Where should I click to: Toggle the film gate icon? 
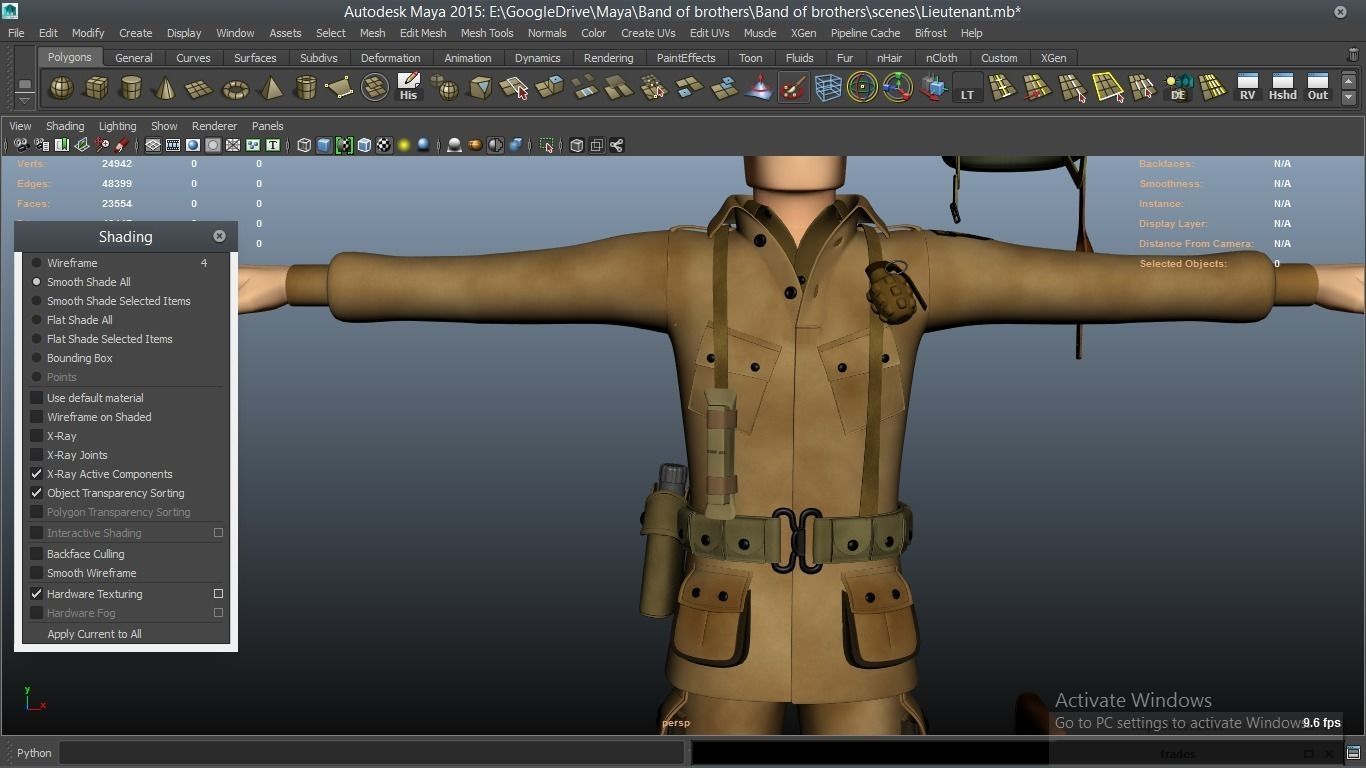173,145
